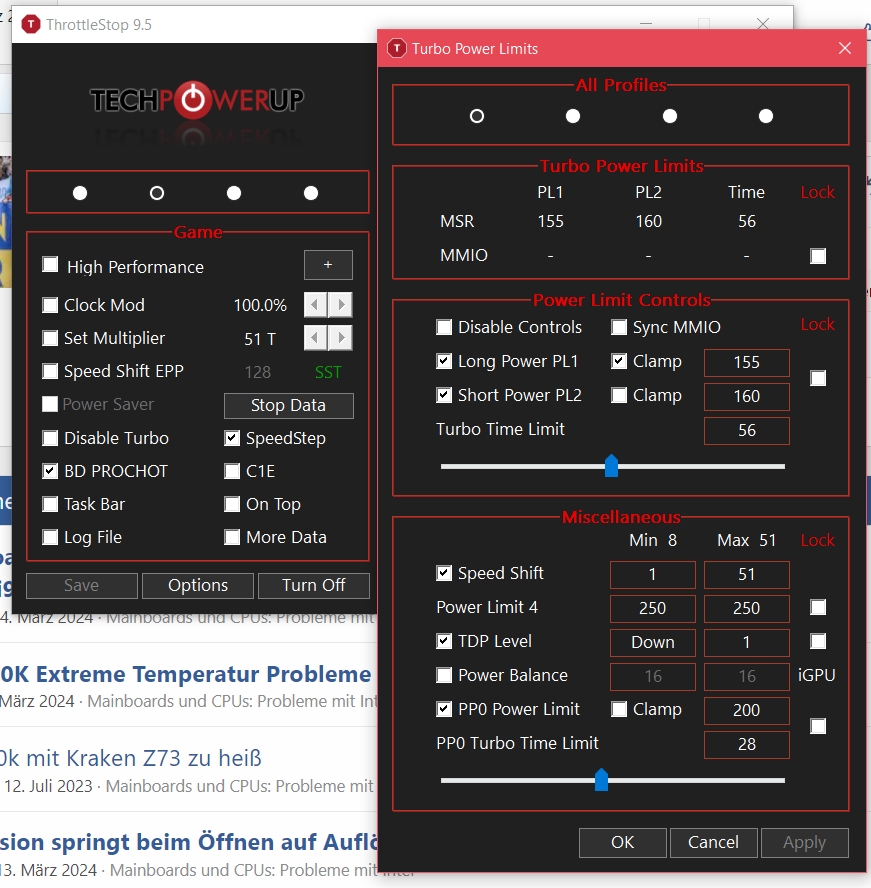This screenshot has width=871, height=888.
Task: Toggle TDP Level lock checkbox
Action: pos(818,641)
